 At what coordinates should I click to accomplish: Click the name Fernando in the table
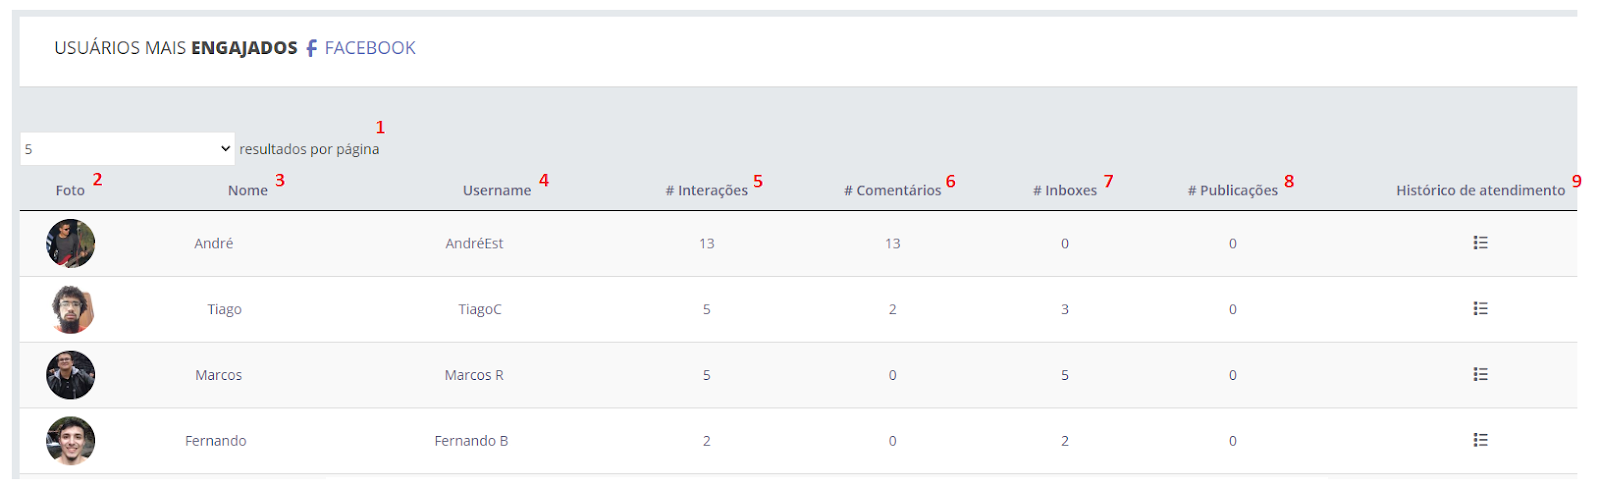[215, 441]
